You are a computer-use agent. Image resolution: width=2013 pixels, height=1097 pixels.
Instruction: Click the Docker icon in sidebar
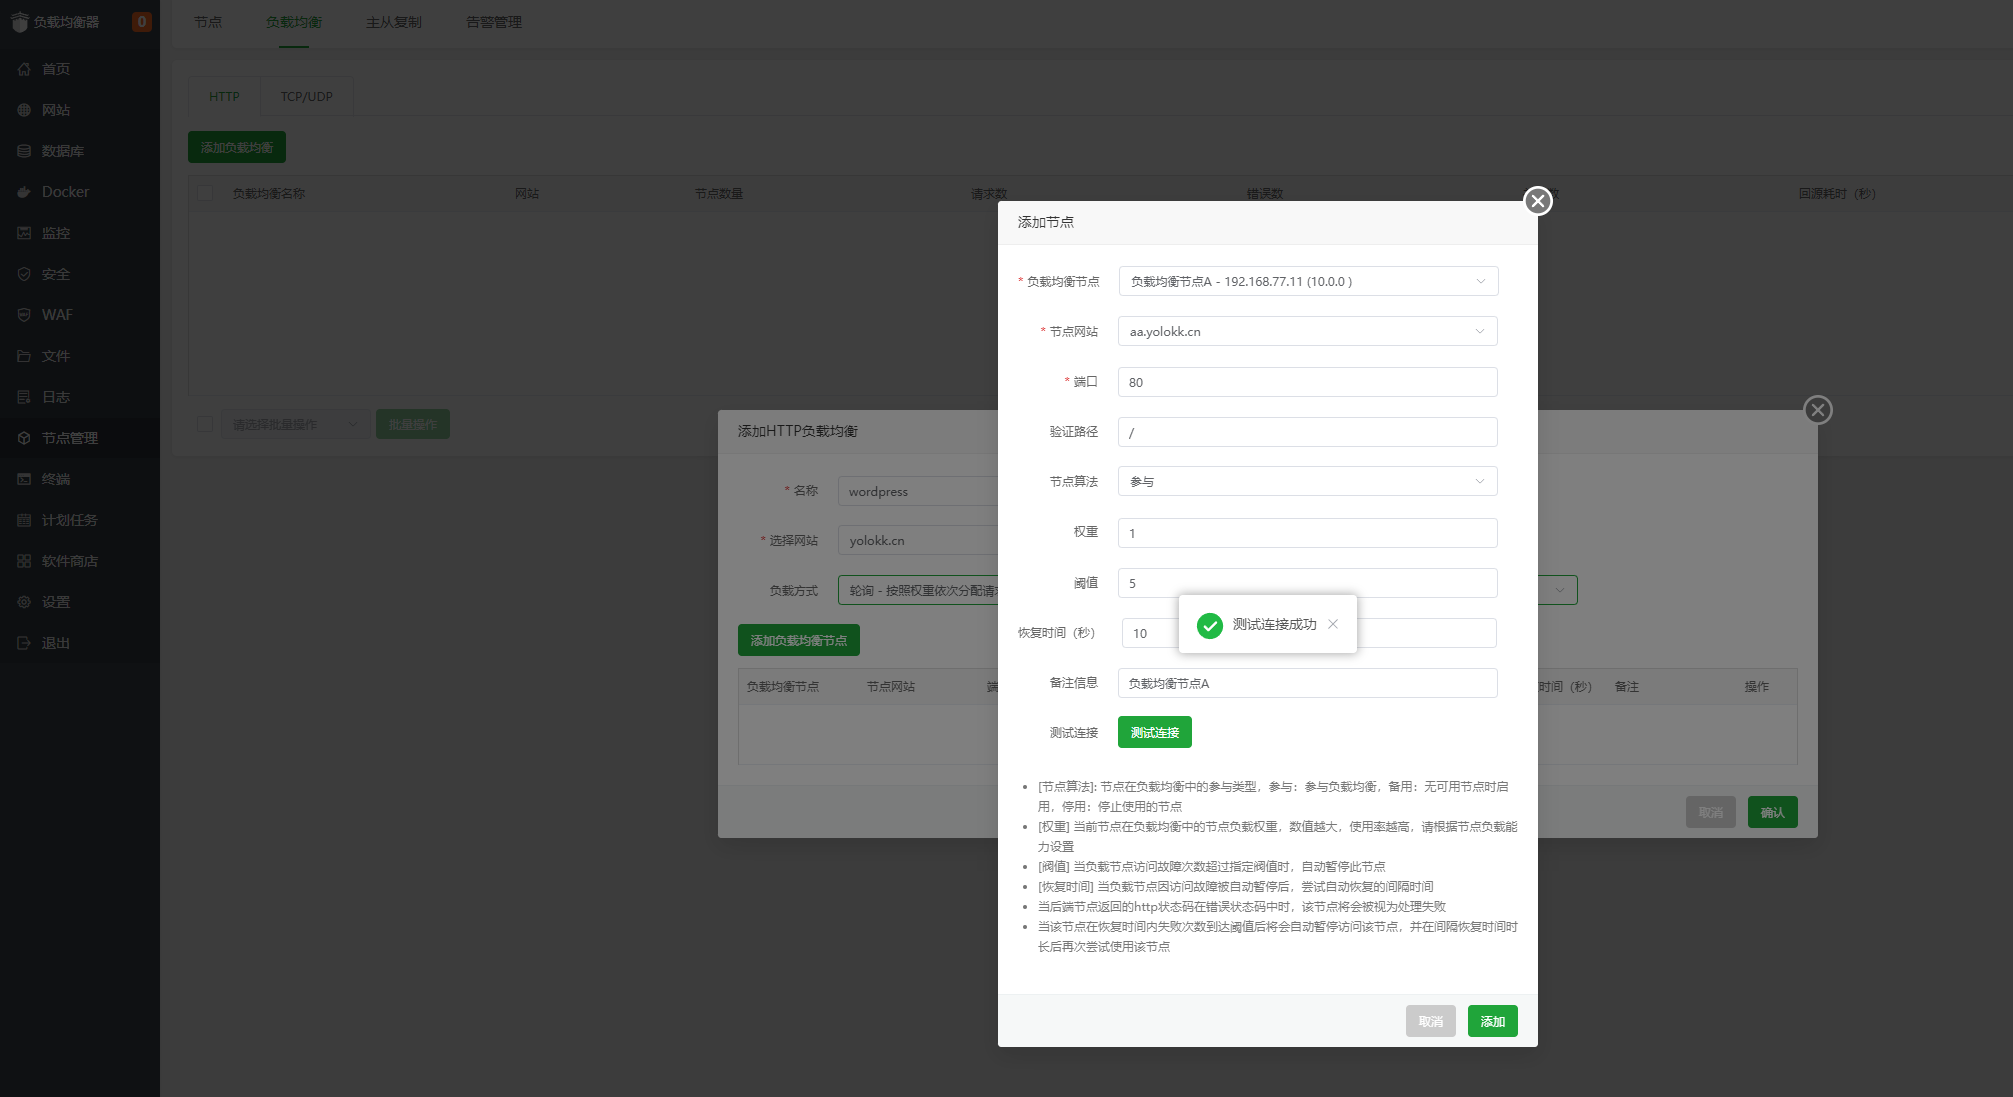coord(24,192)
